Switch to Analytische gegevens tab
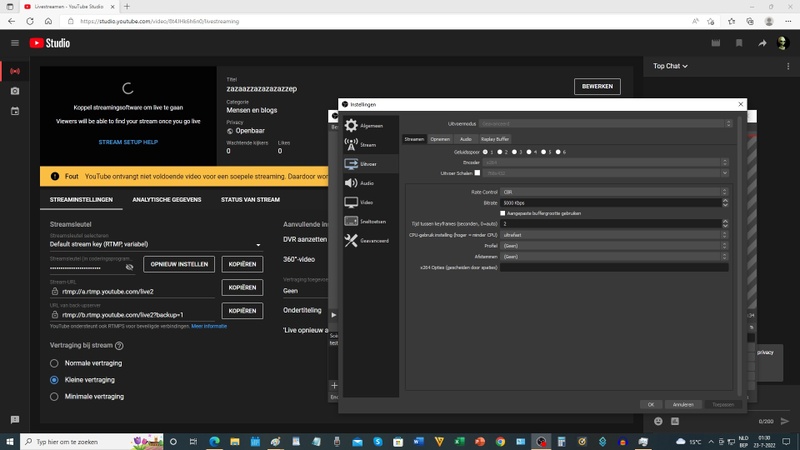 tap(166, 200)
